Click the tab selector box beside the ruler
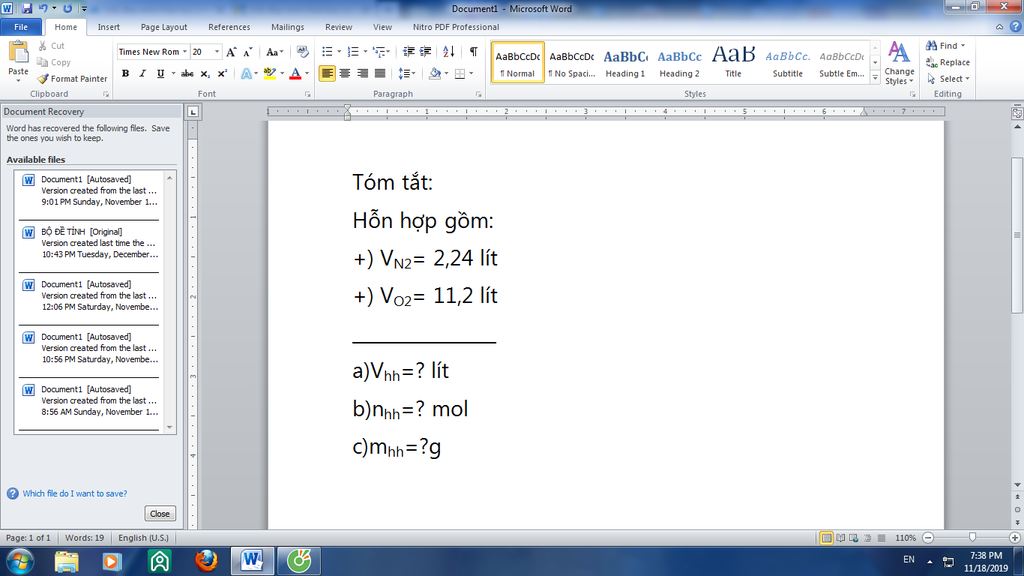Image resolution: width=1024 pixels, height=576 pixels. coord(193,112)
